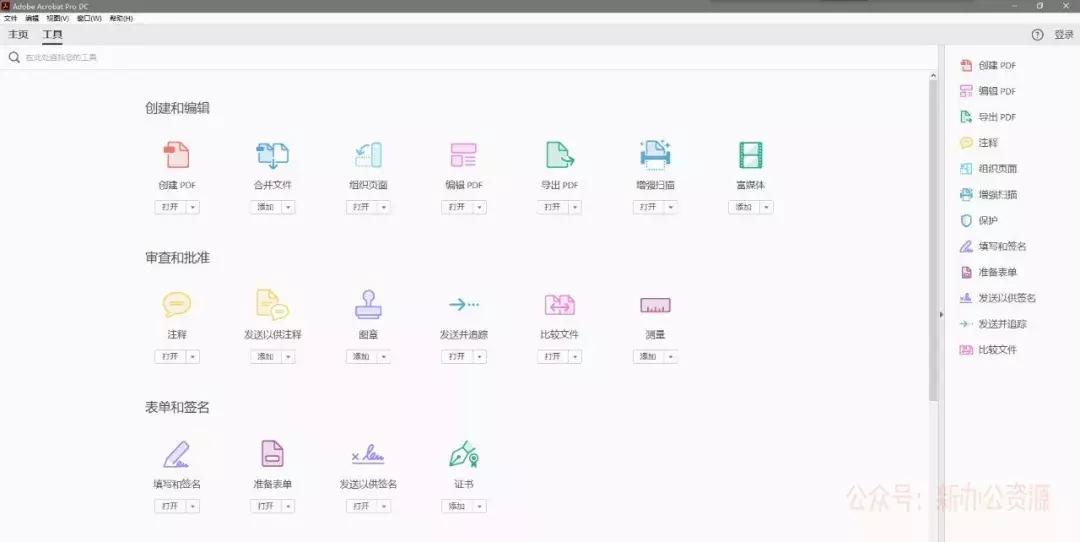
Task: Open the 编辑 menu
Action: click(x=32, y=19)
